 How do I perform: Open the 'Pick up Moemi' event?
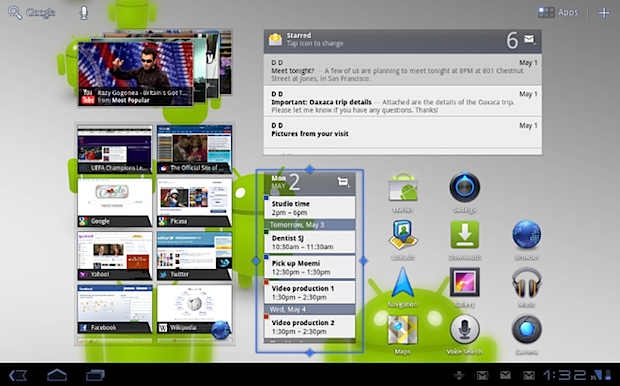pos(310,267)
